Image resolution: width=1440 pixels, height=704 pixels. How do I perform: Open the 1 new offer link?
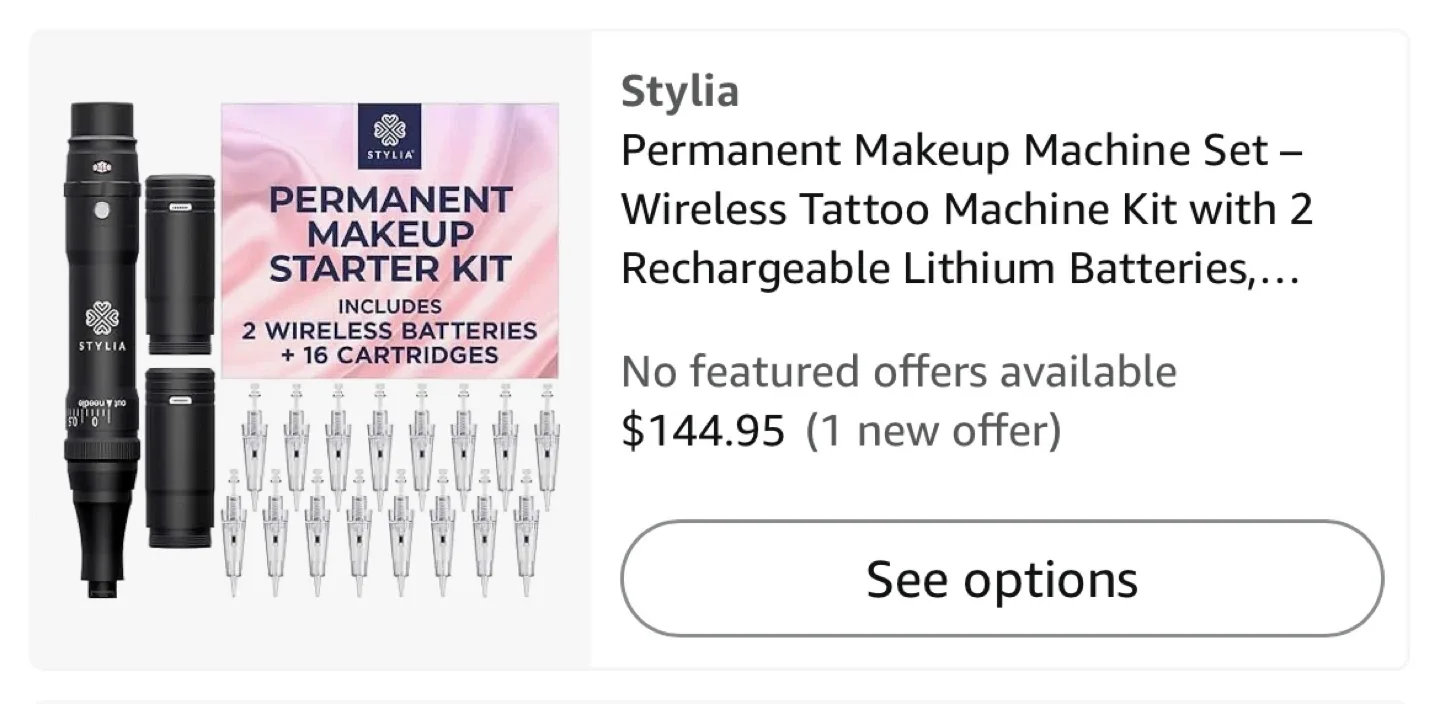pos(933,431)
